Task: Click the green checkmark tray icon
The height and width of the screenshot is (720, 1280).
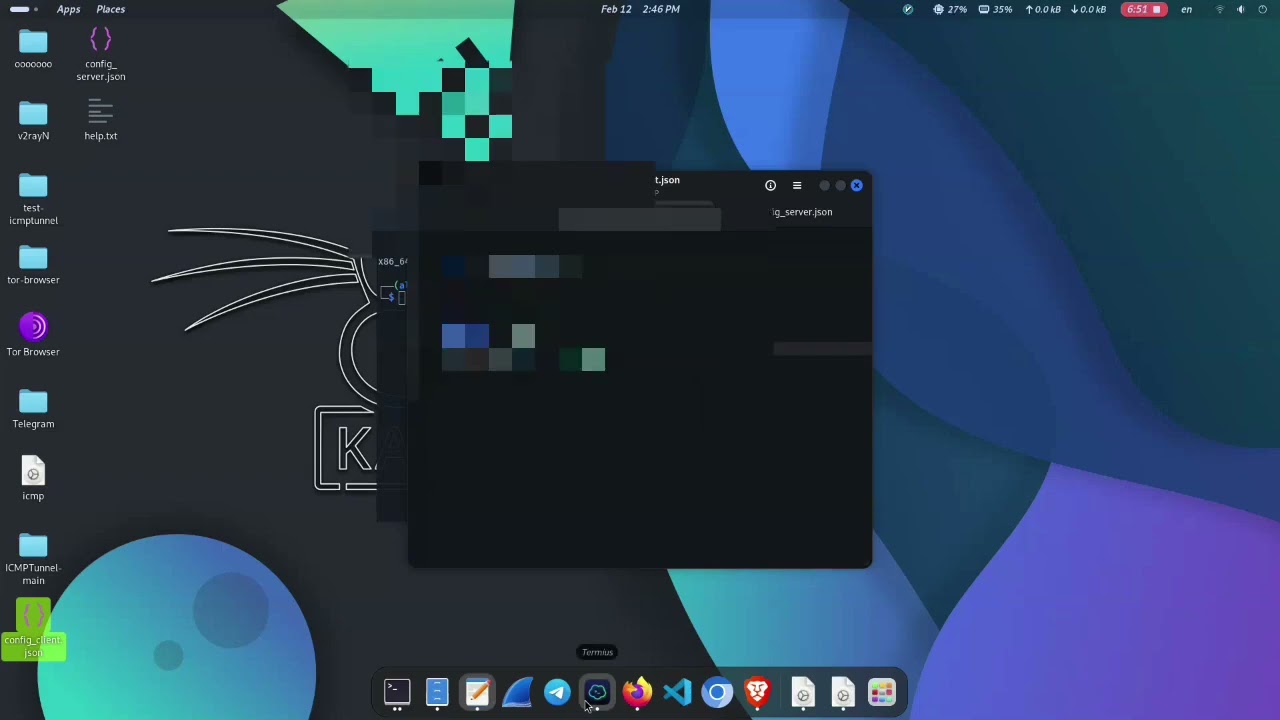Action: point(908,9)
